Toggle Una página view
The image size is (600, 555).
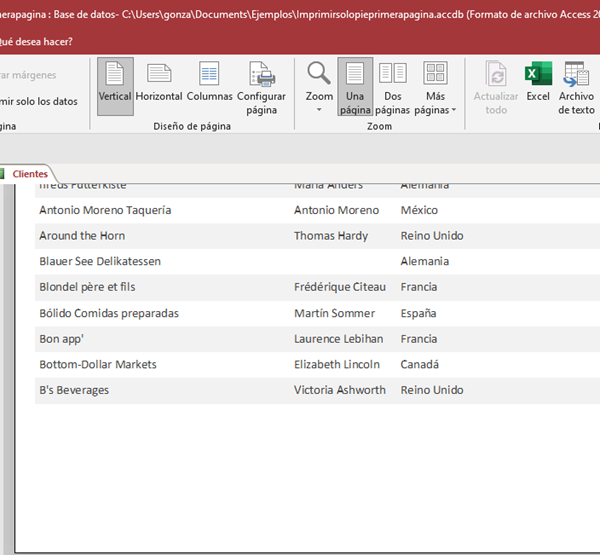[x=355, y=87]
